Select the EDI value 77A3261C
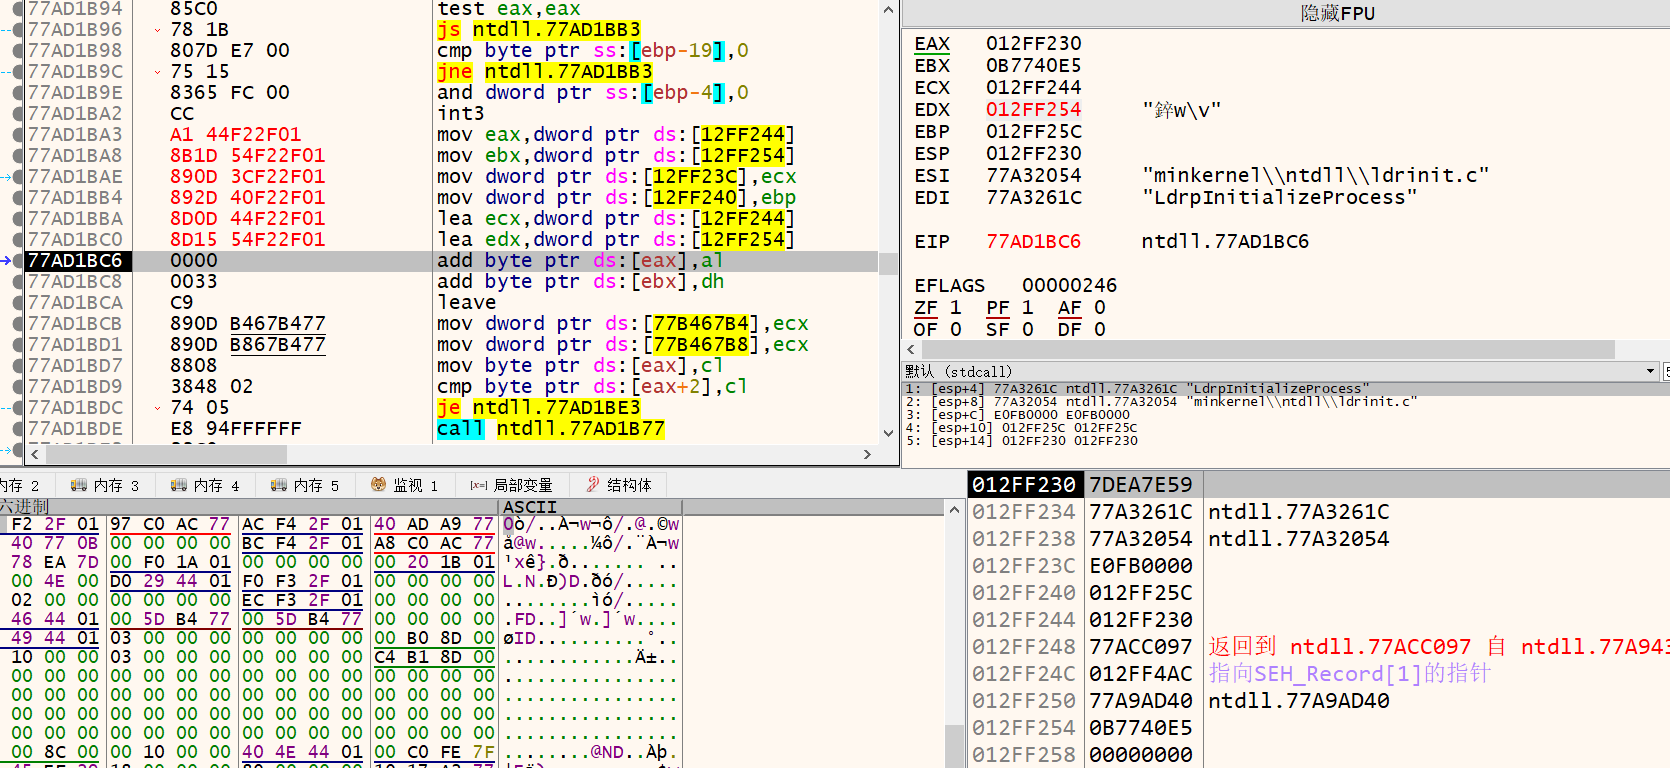The width and height of the screenshot is (1670, 768). (x=1034, y=197)
